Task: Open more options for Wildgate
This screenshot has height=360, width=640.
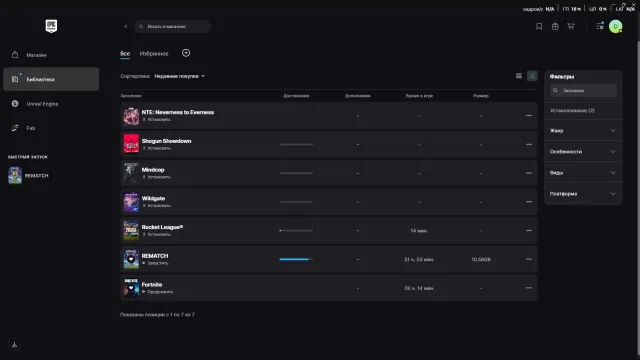Action: pyautogui.click(x=529, y=202)
